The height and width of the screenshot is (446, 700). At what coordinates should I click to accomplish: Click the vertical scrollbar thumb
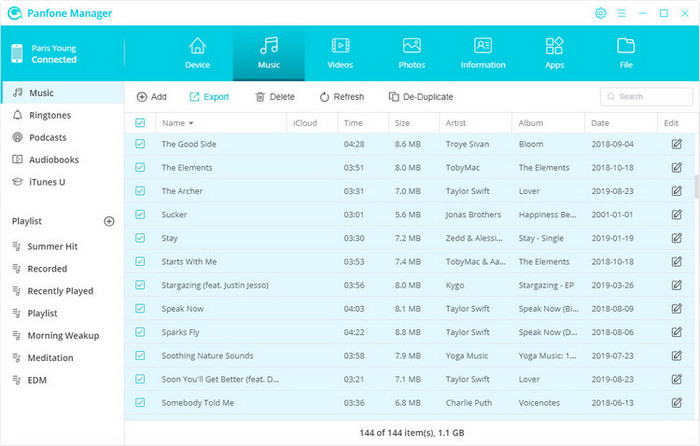tap(696, 187)
